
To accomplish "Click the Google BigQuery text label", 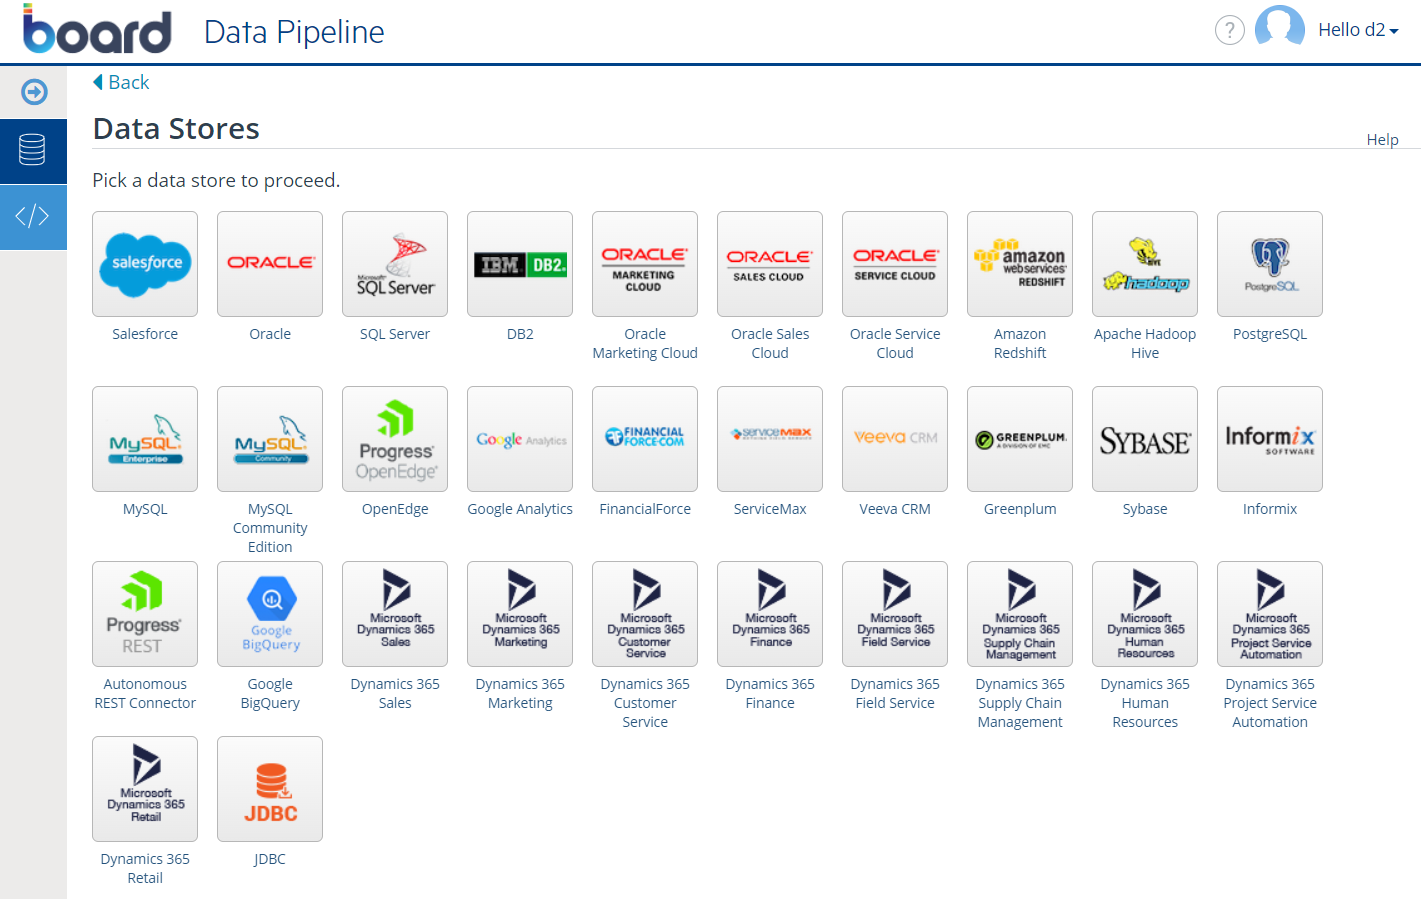I will point(270,693).
